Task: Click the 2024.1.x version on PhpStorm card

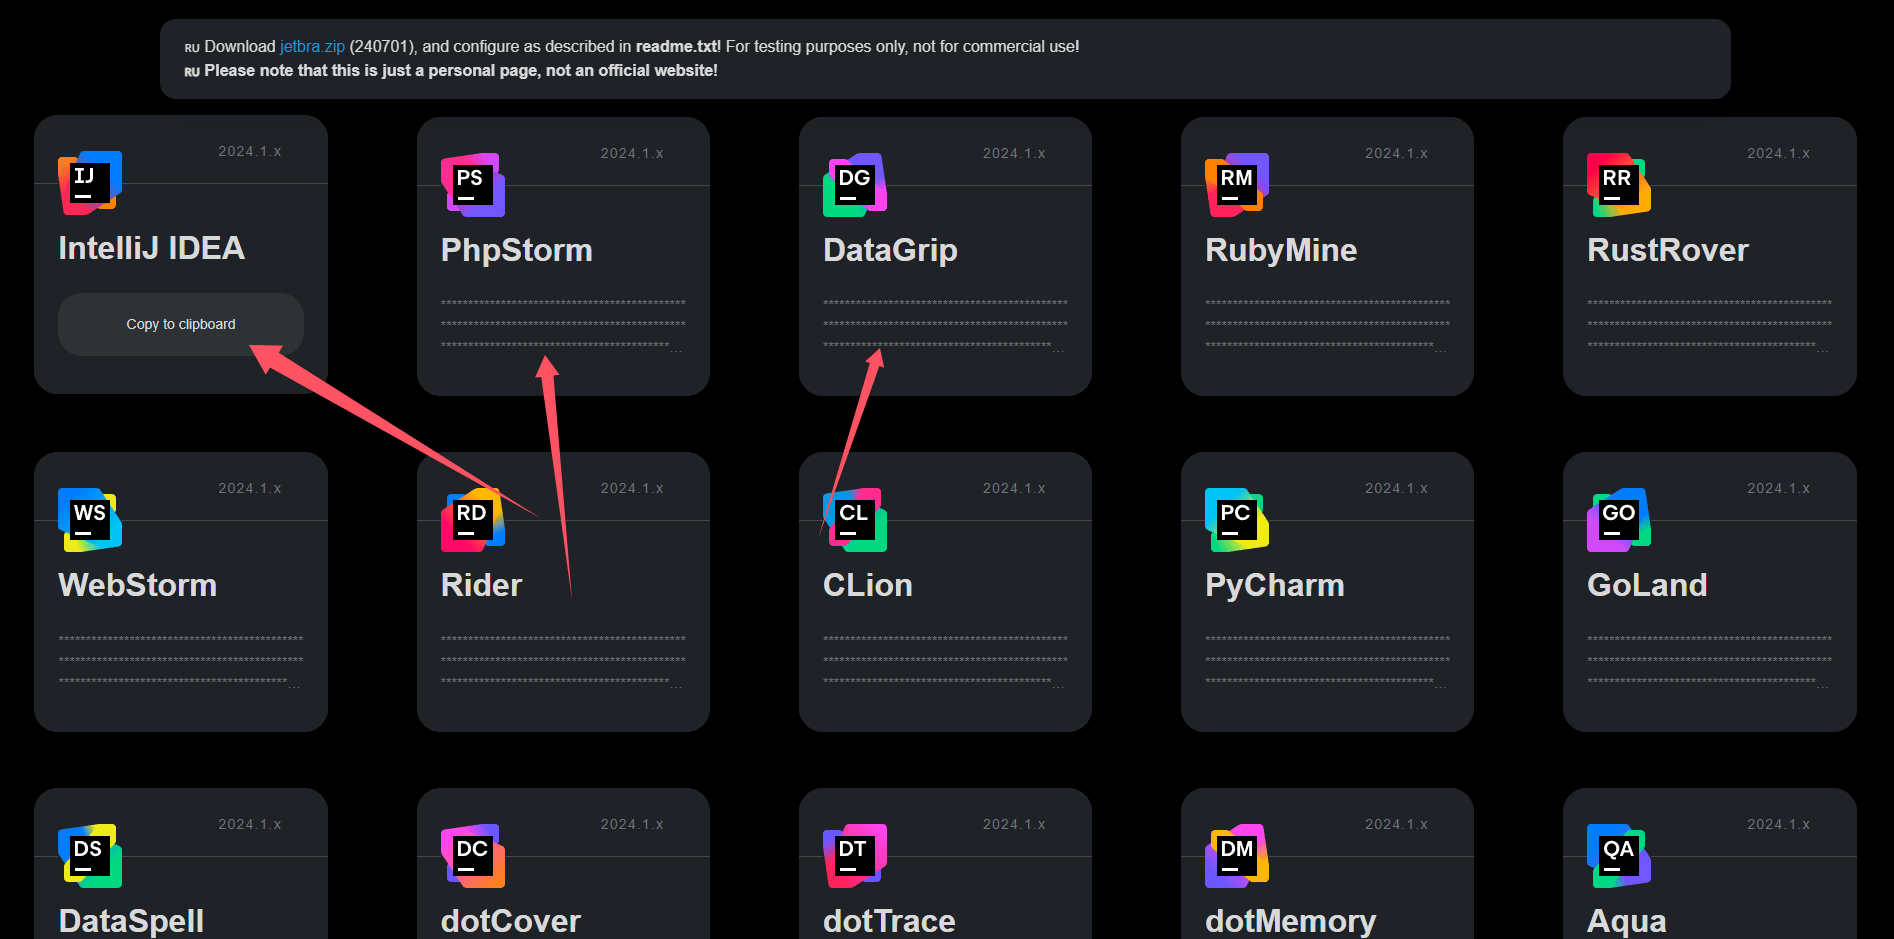Action: click(x=632, y=154)
